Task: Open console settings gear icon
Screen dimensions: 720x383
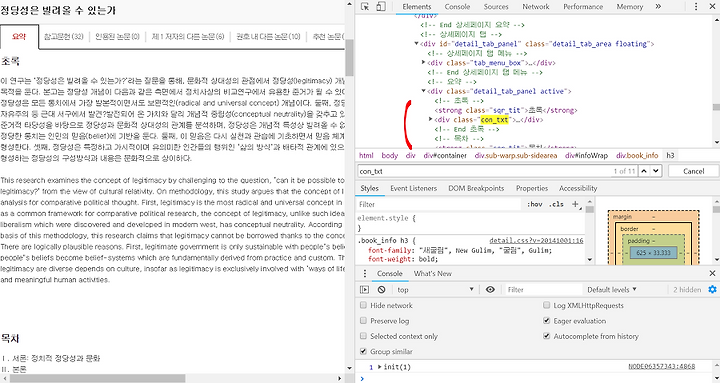Action: pyautogui.click(x=712, y=289)
